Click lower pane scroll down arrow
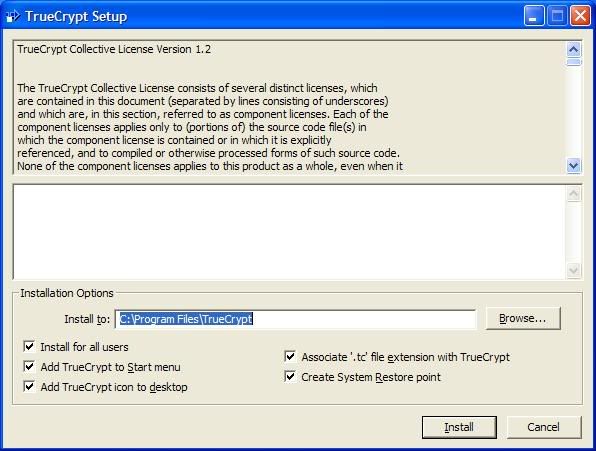Screen dimensions: 596x451 coord(574,271)
